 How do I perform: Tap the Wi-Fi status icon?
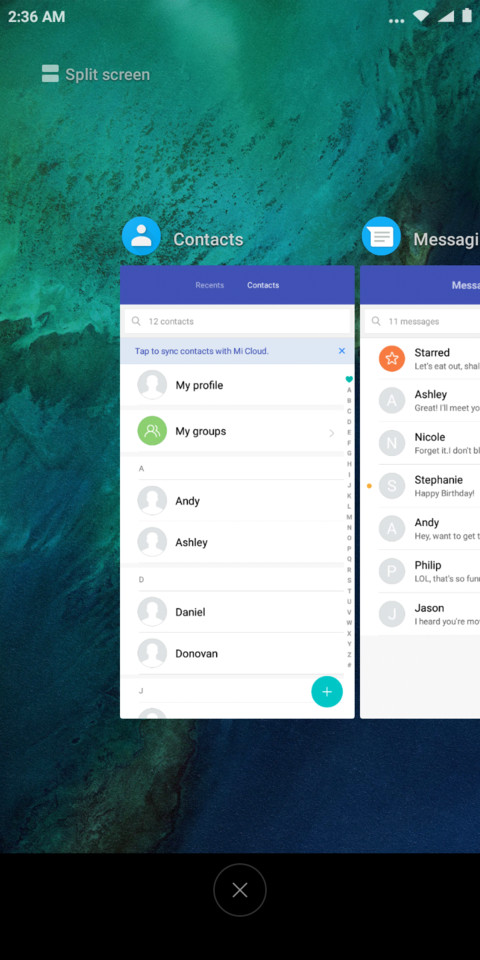(x=421, y=17)
